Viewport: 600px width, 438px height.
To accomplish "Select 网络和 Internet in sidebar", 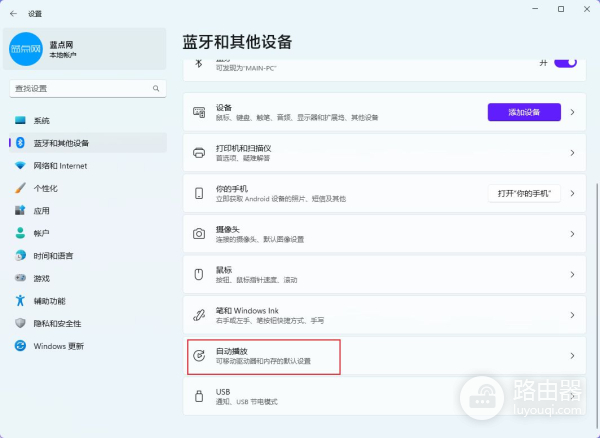I will pyautogui.click(x=88, y=166).
